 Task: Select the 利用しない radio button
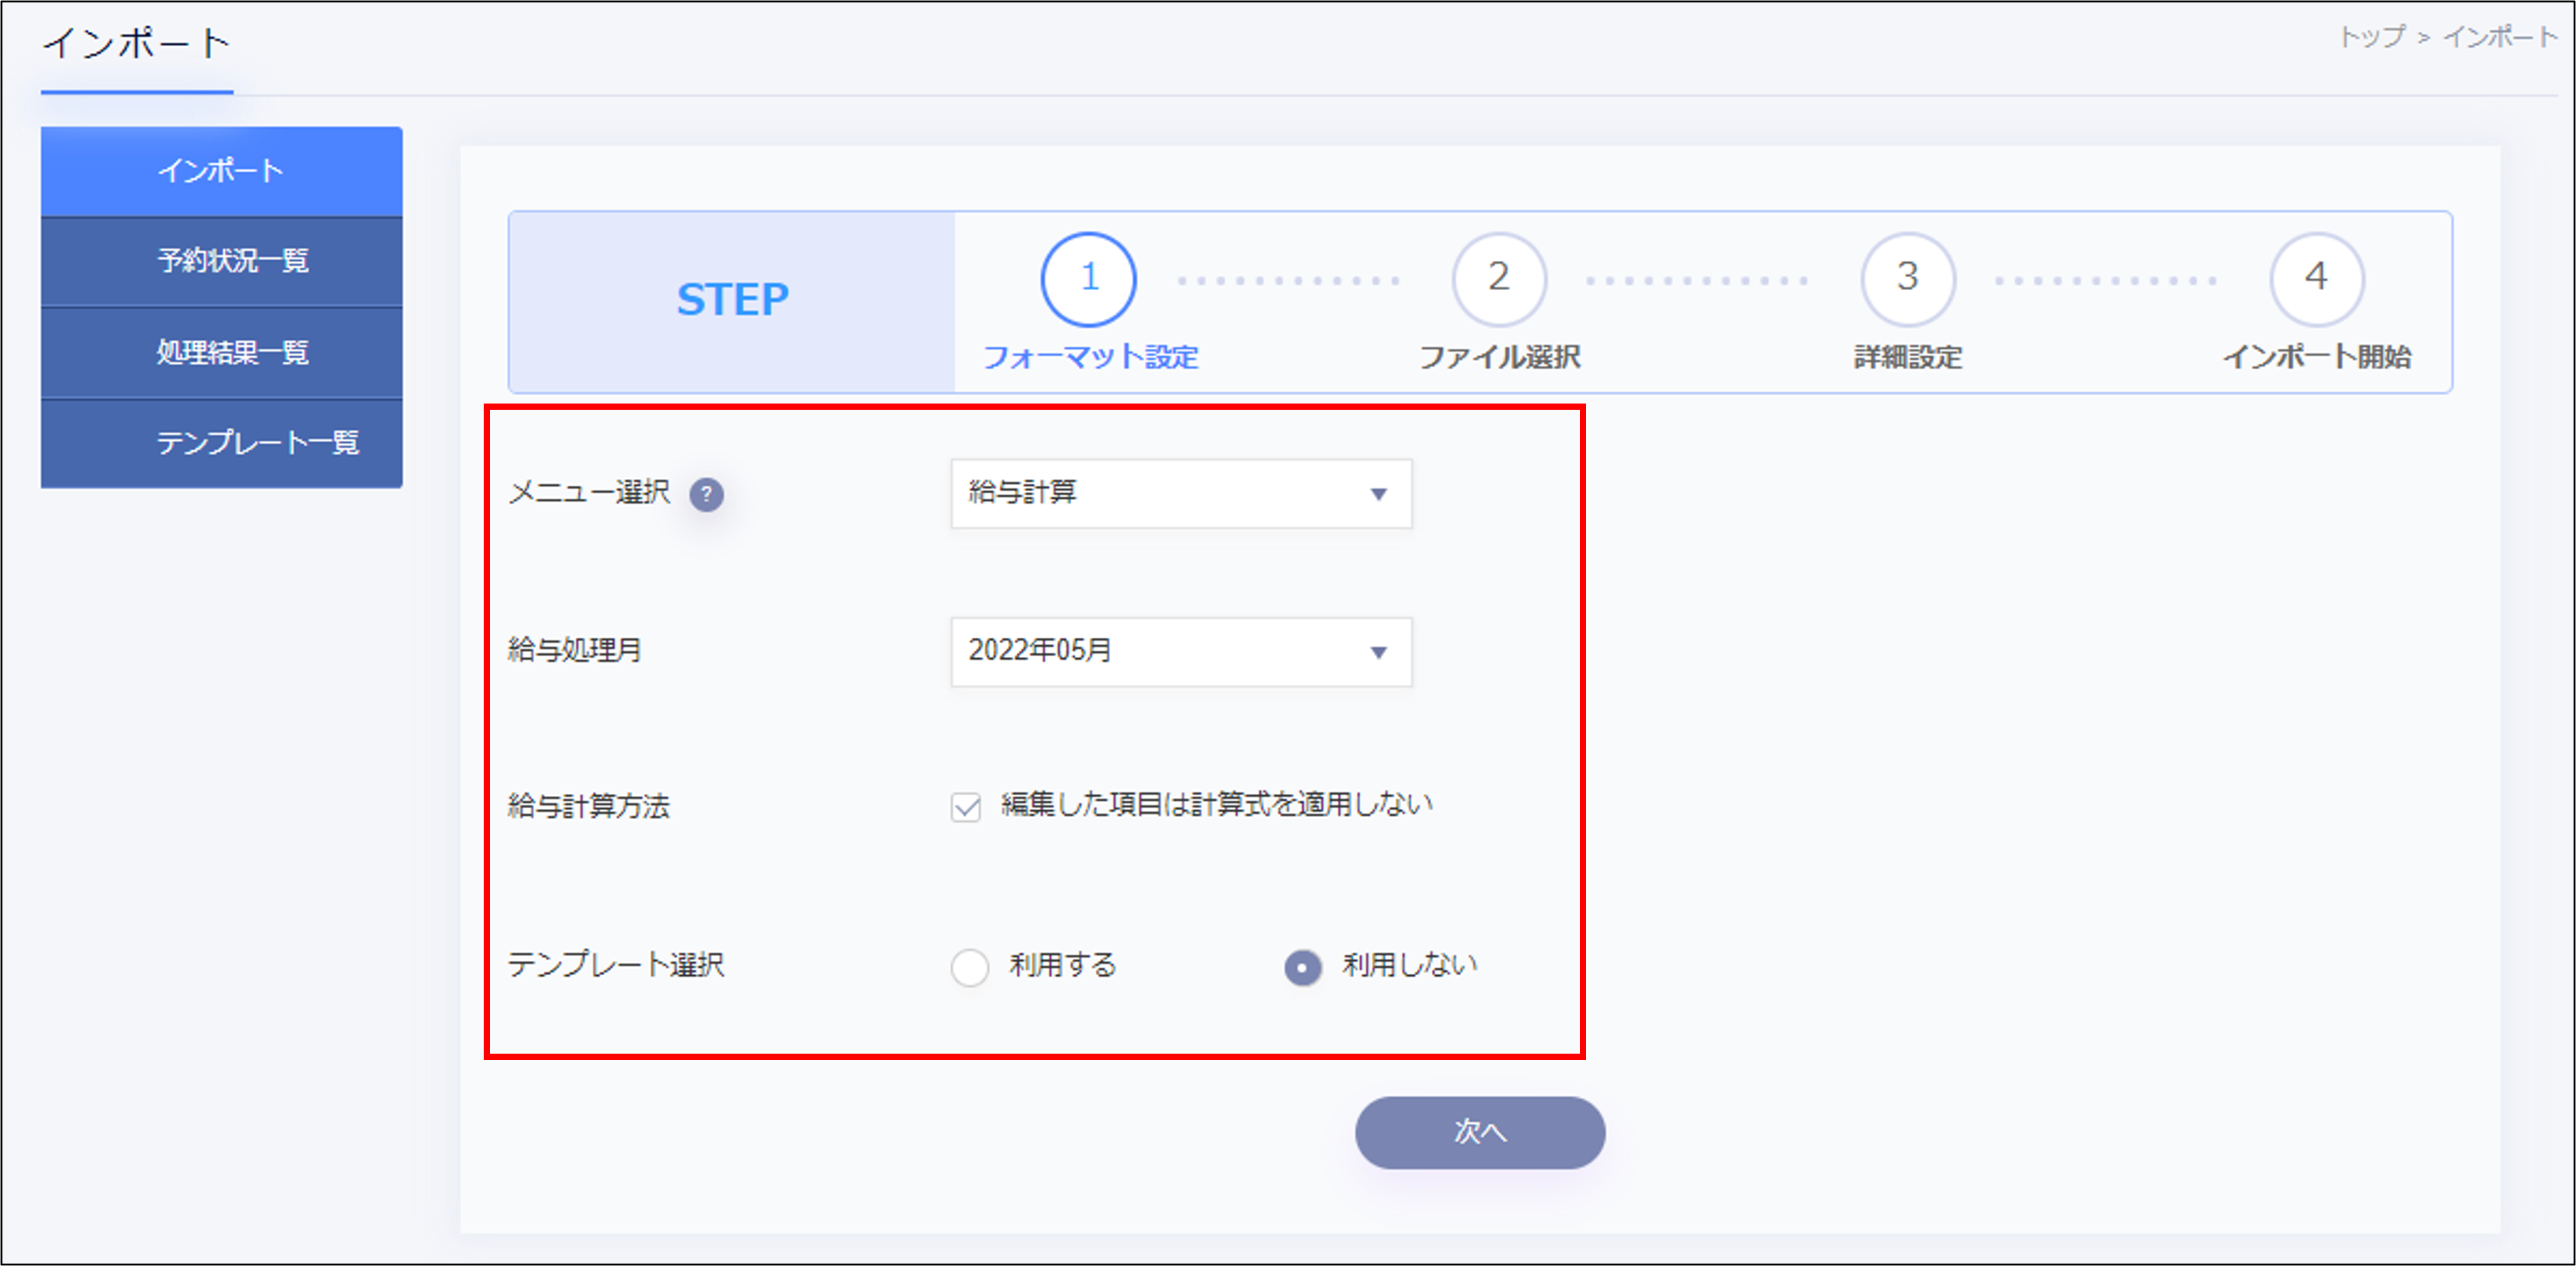click(1302, 967)
